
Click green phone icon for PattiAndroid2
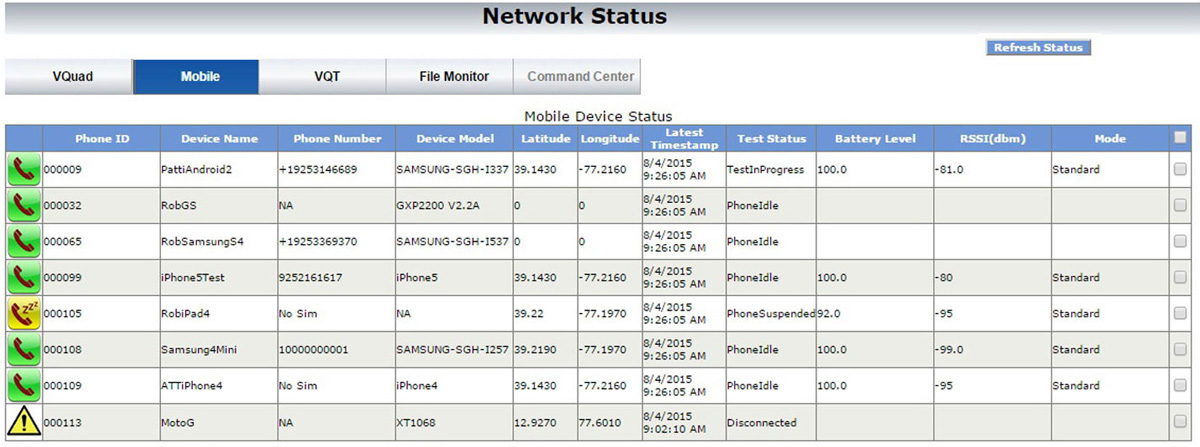point(23,170)
